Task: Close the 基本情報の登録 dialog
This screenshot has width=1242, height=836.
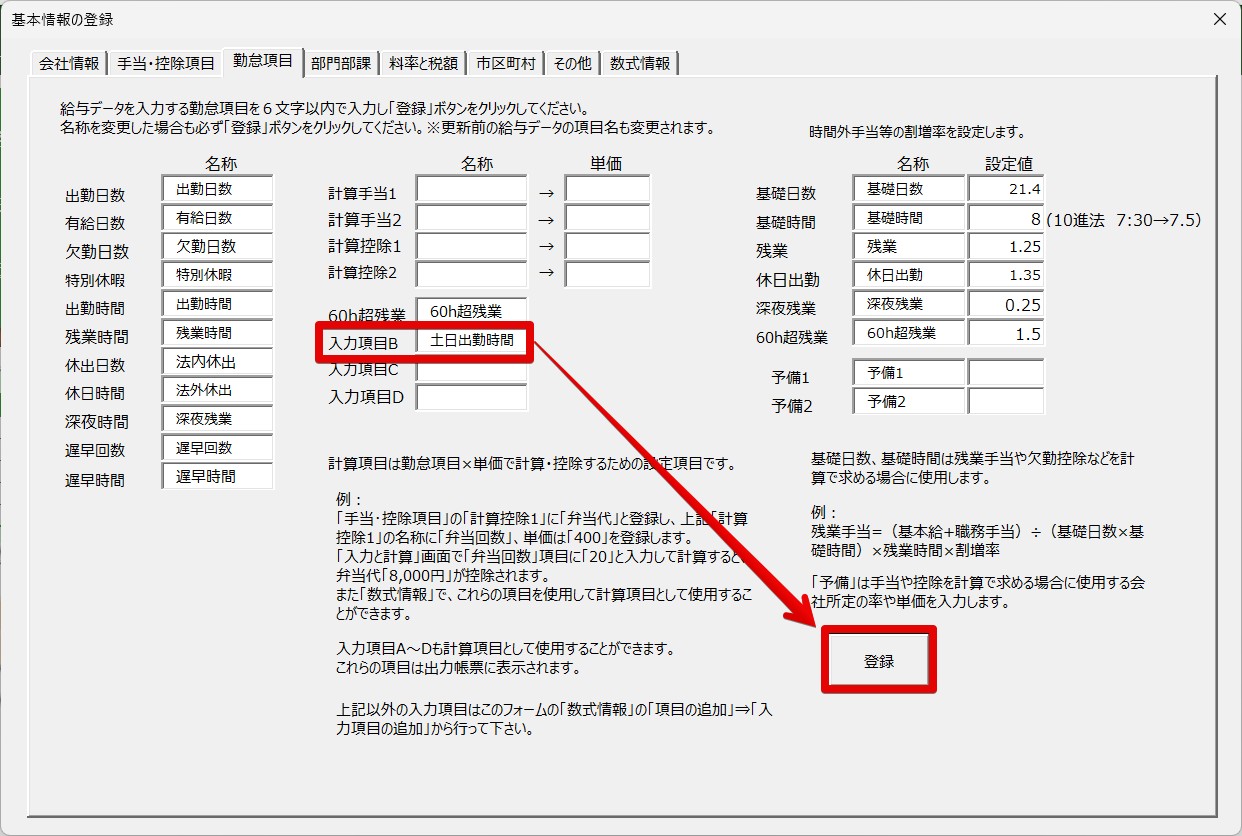Action: coord(1219,19)
